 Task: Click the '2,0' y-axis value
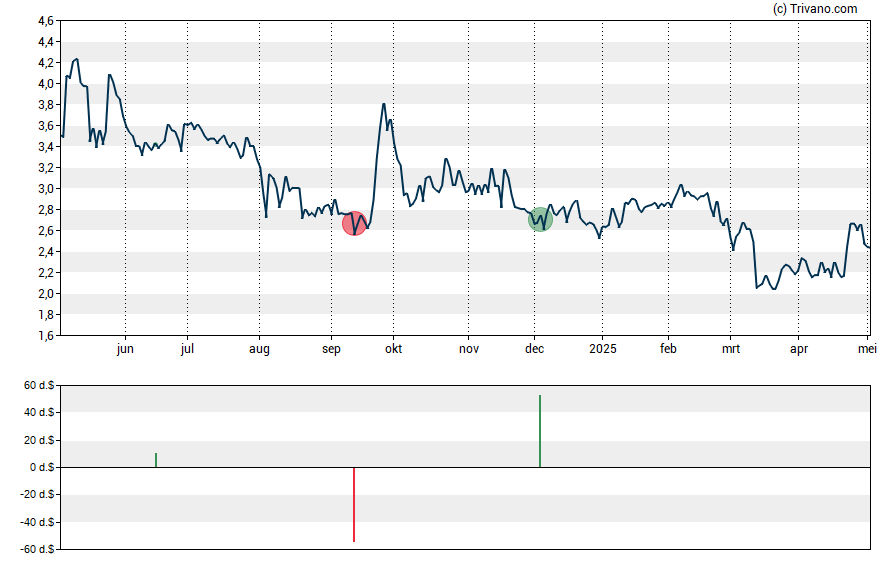pos(46,294)
